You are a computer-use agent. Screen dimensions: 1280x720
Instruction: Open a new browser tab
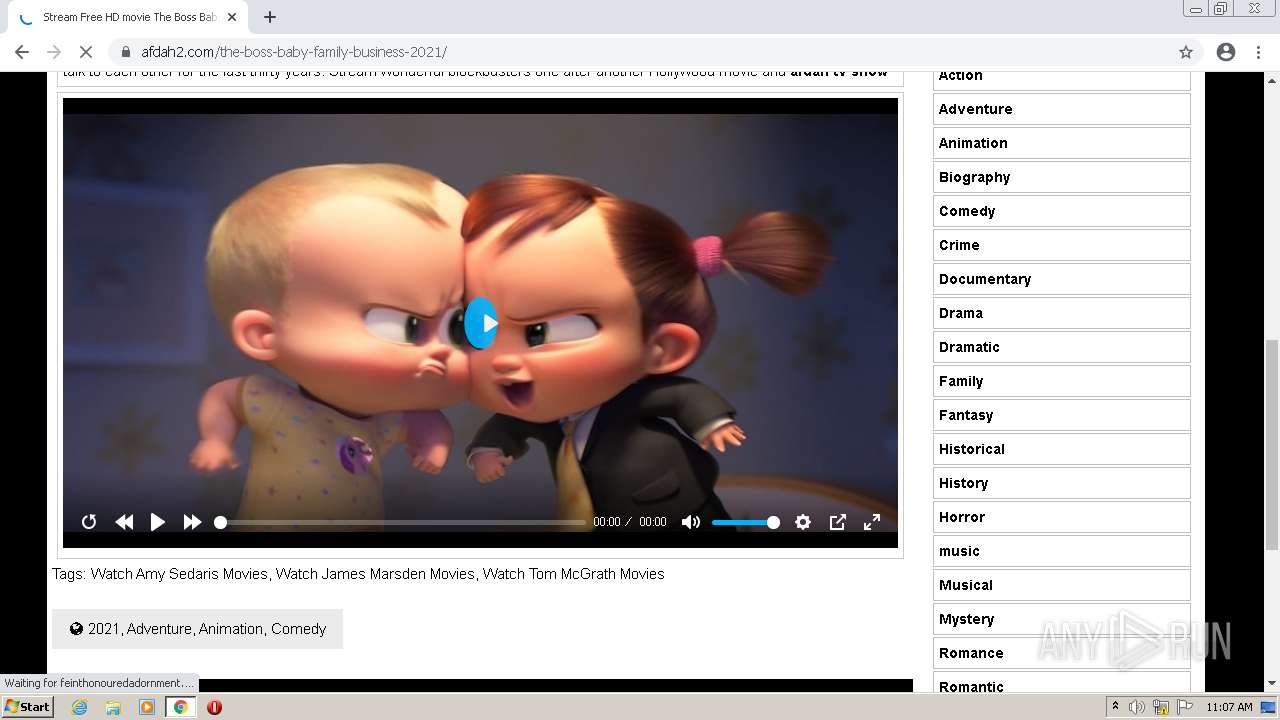click(270, 17)
